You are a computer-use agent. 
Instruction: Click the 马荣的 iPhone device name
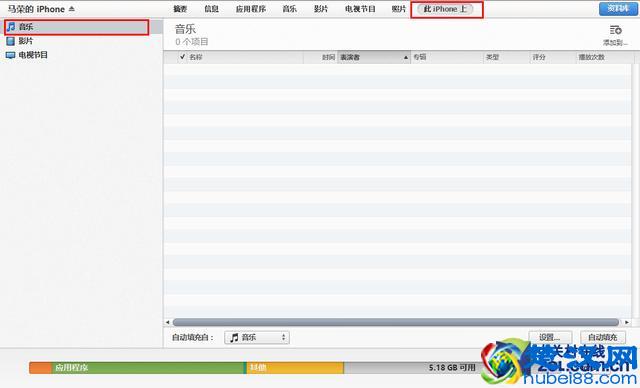(x=36, y=9)
